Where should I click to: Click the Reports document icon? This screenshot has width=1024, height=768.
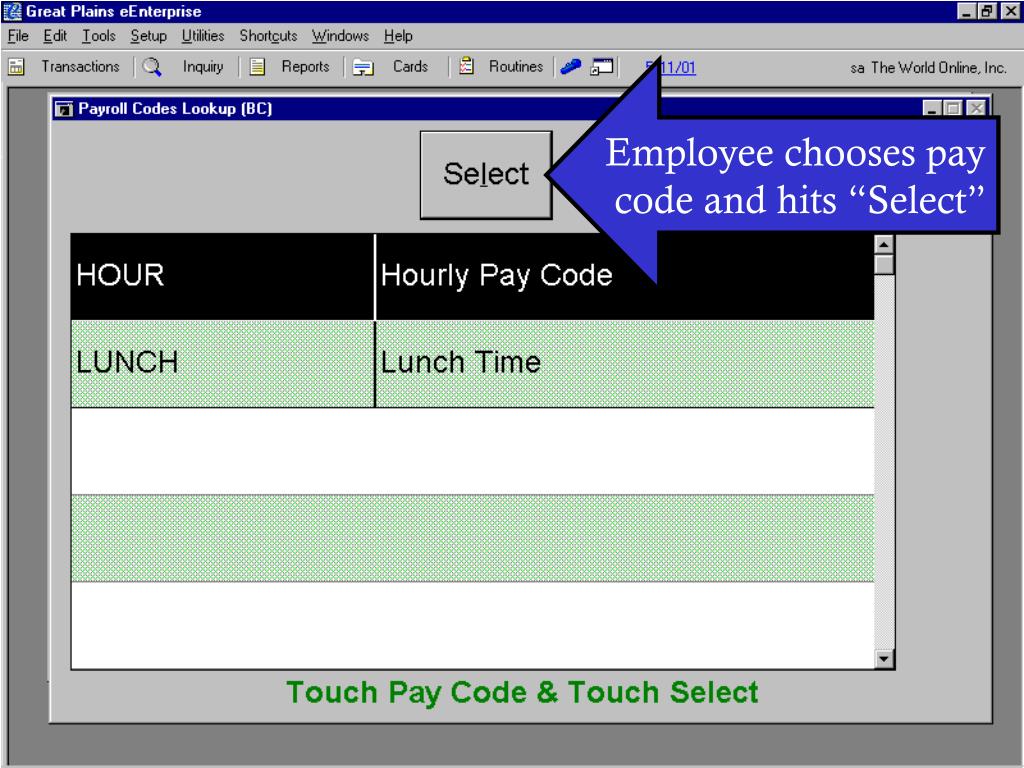coord(257,67)
